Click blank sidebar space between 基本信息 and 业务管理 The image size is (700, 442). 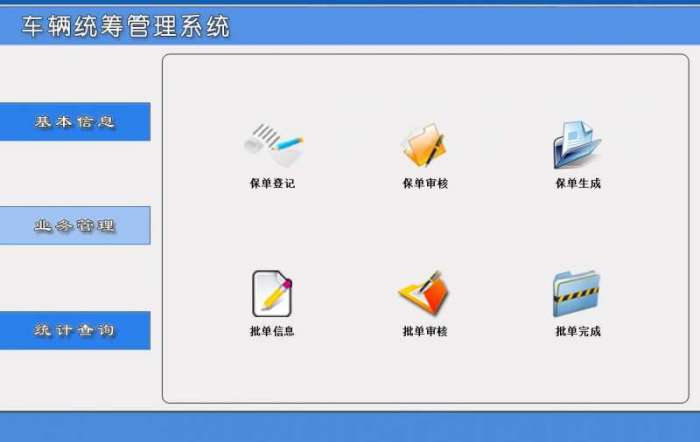click(75, 173)
